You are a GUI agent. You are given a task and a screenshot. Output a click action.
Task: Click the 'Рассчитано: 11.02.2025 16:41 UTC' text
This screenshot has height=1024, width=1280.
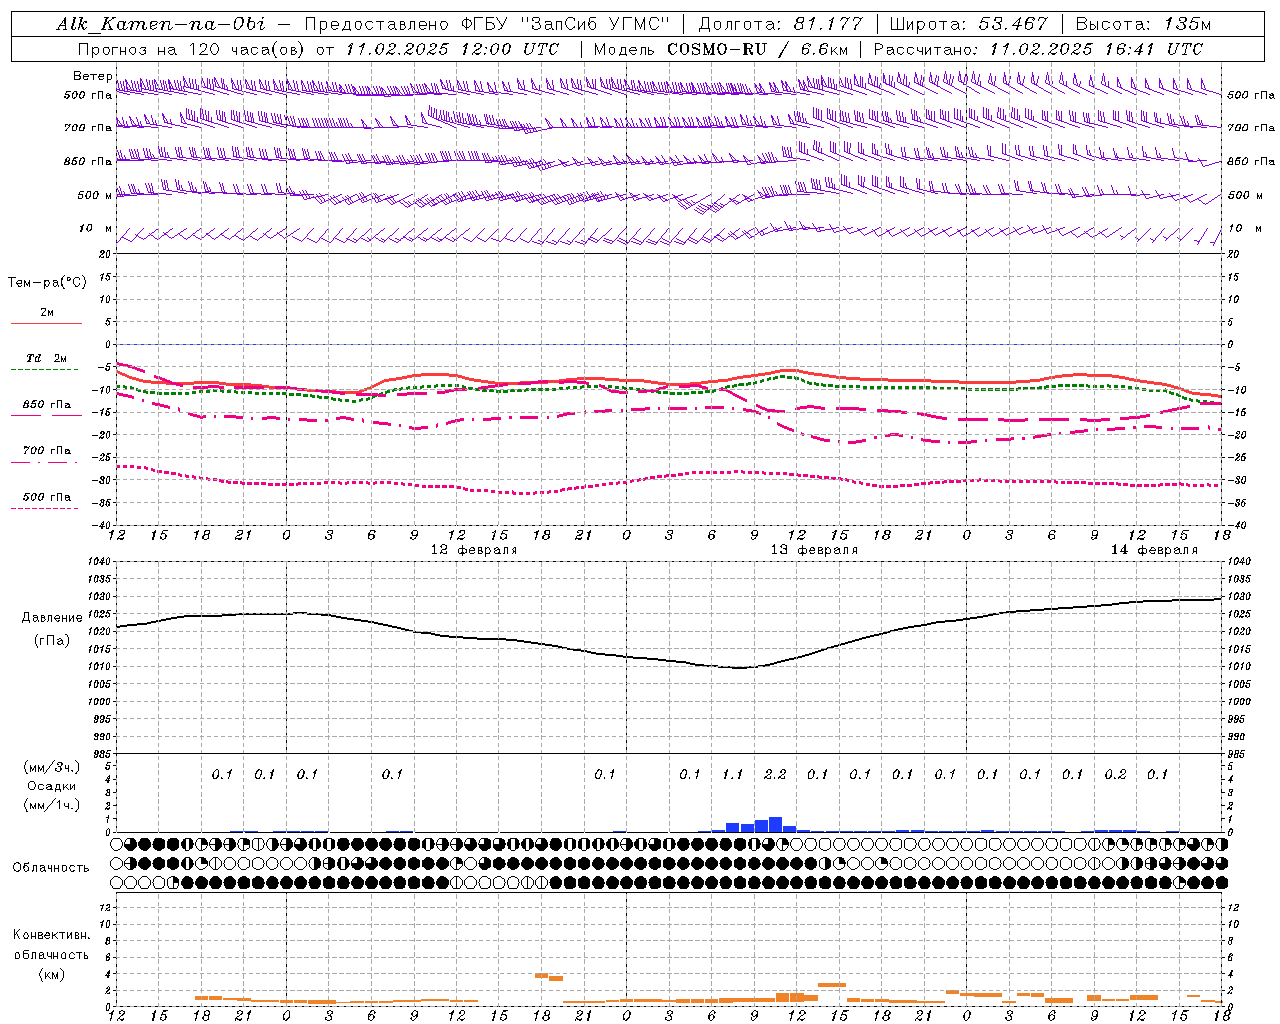point(1039,49)
